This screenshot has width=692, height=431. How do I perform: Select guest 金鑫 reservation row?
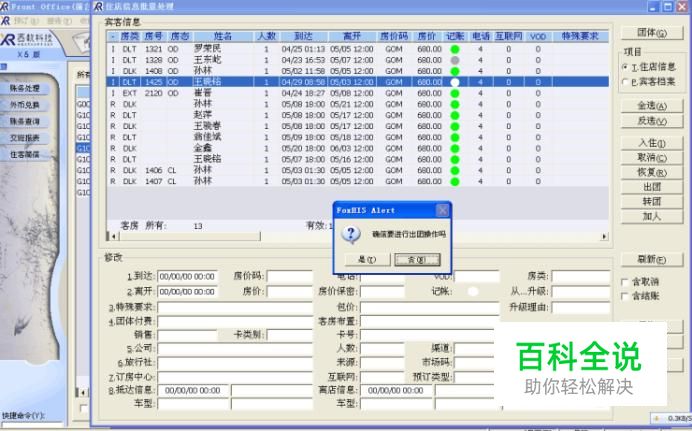coord(357,148)
